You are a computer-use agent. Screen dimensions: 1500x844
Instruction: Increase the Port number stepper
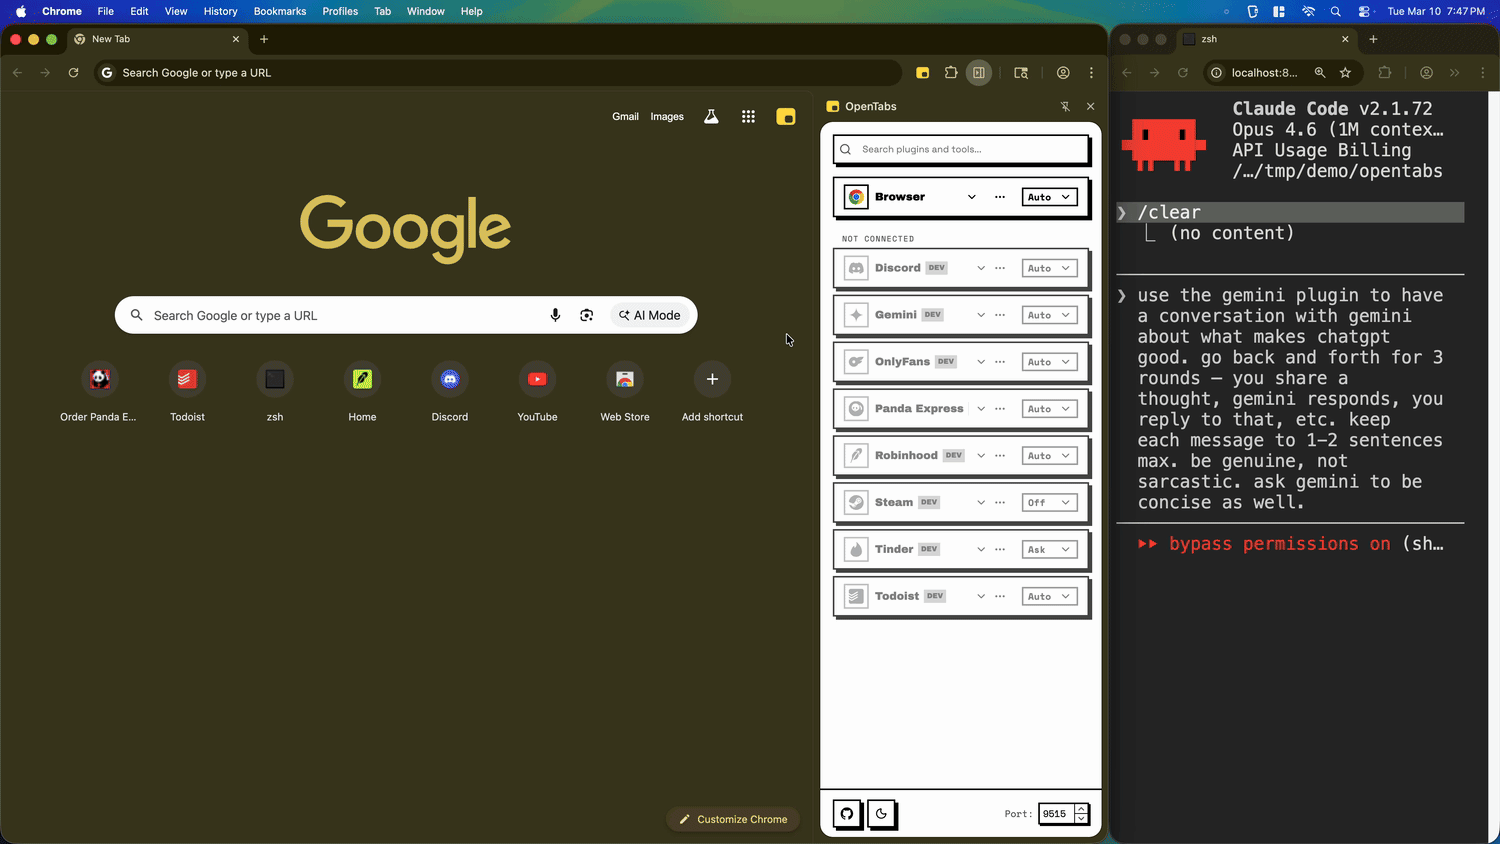[x=1081, y=809]
